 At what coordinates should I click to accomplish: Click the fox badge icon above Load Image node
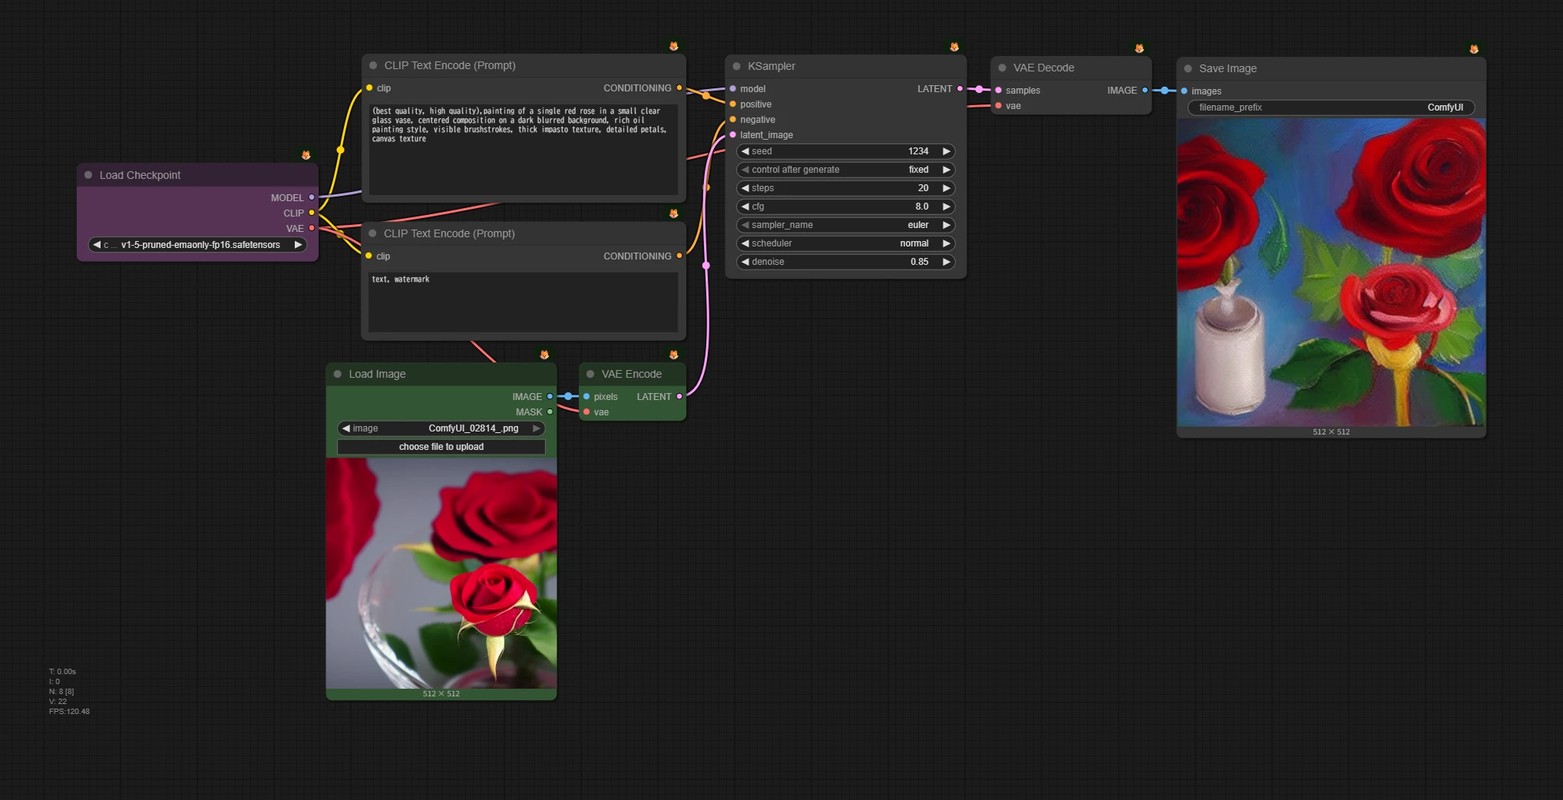click(544, 355)
